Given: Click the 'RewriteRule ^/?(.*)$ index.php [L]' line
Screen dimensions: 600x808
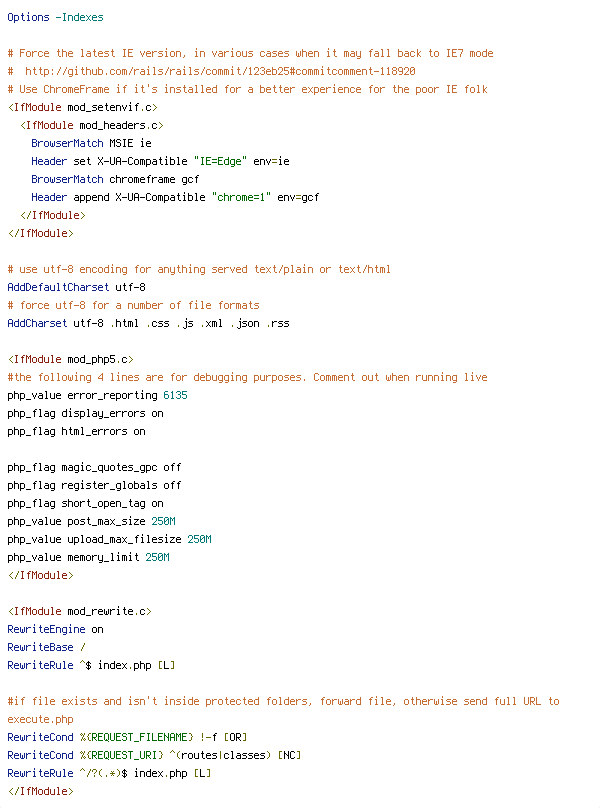Looking at the screenshot, I should [x=109, y=774].
